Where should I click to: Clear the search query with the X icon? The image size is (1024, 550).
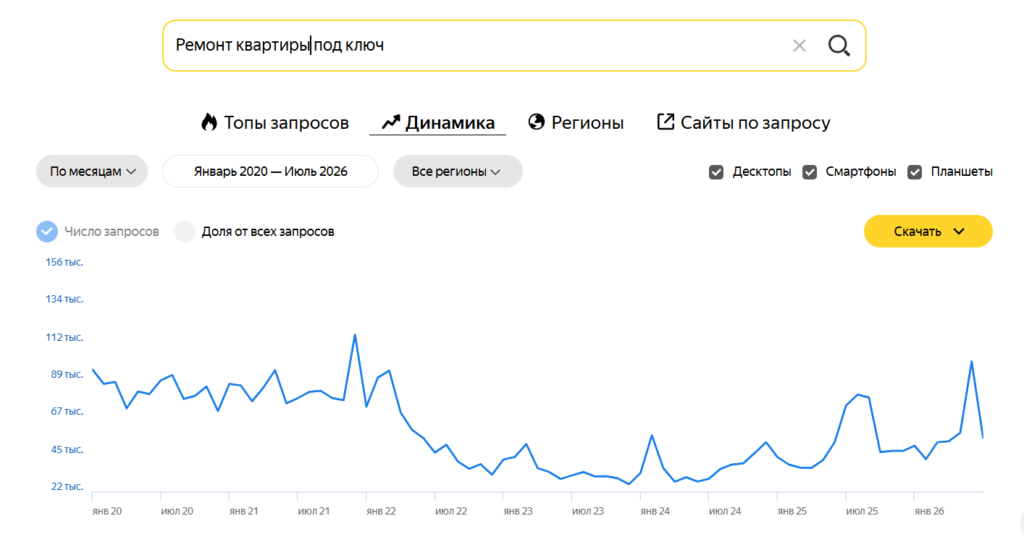[799, 46]
